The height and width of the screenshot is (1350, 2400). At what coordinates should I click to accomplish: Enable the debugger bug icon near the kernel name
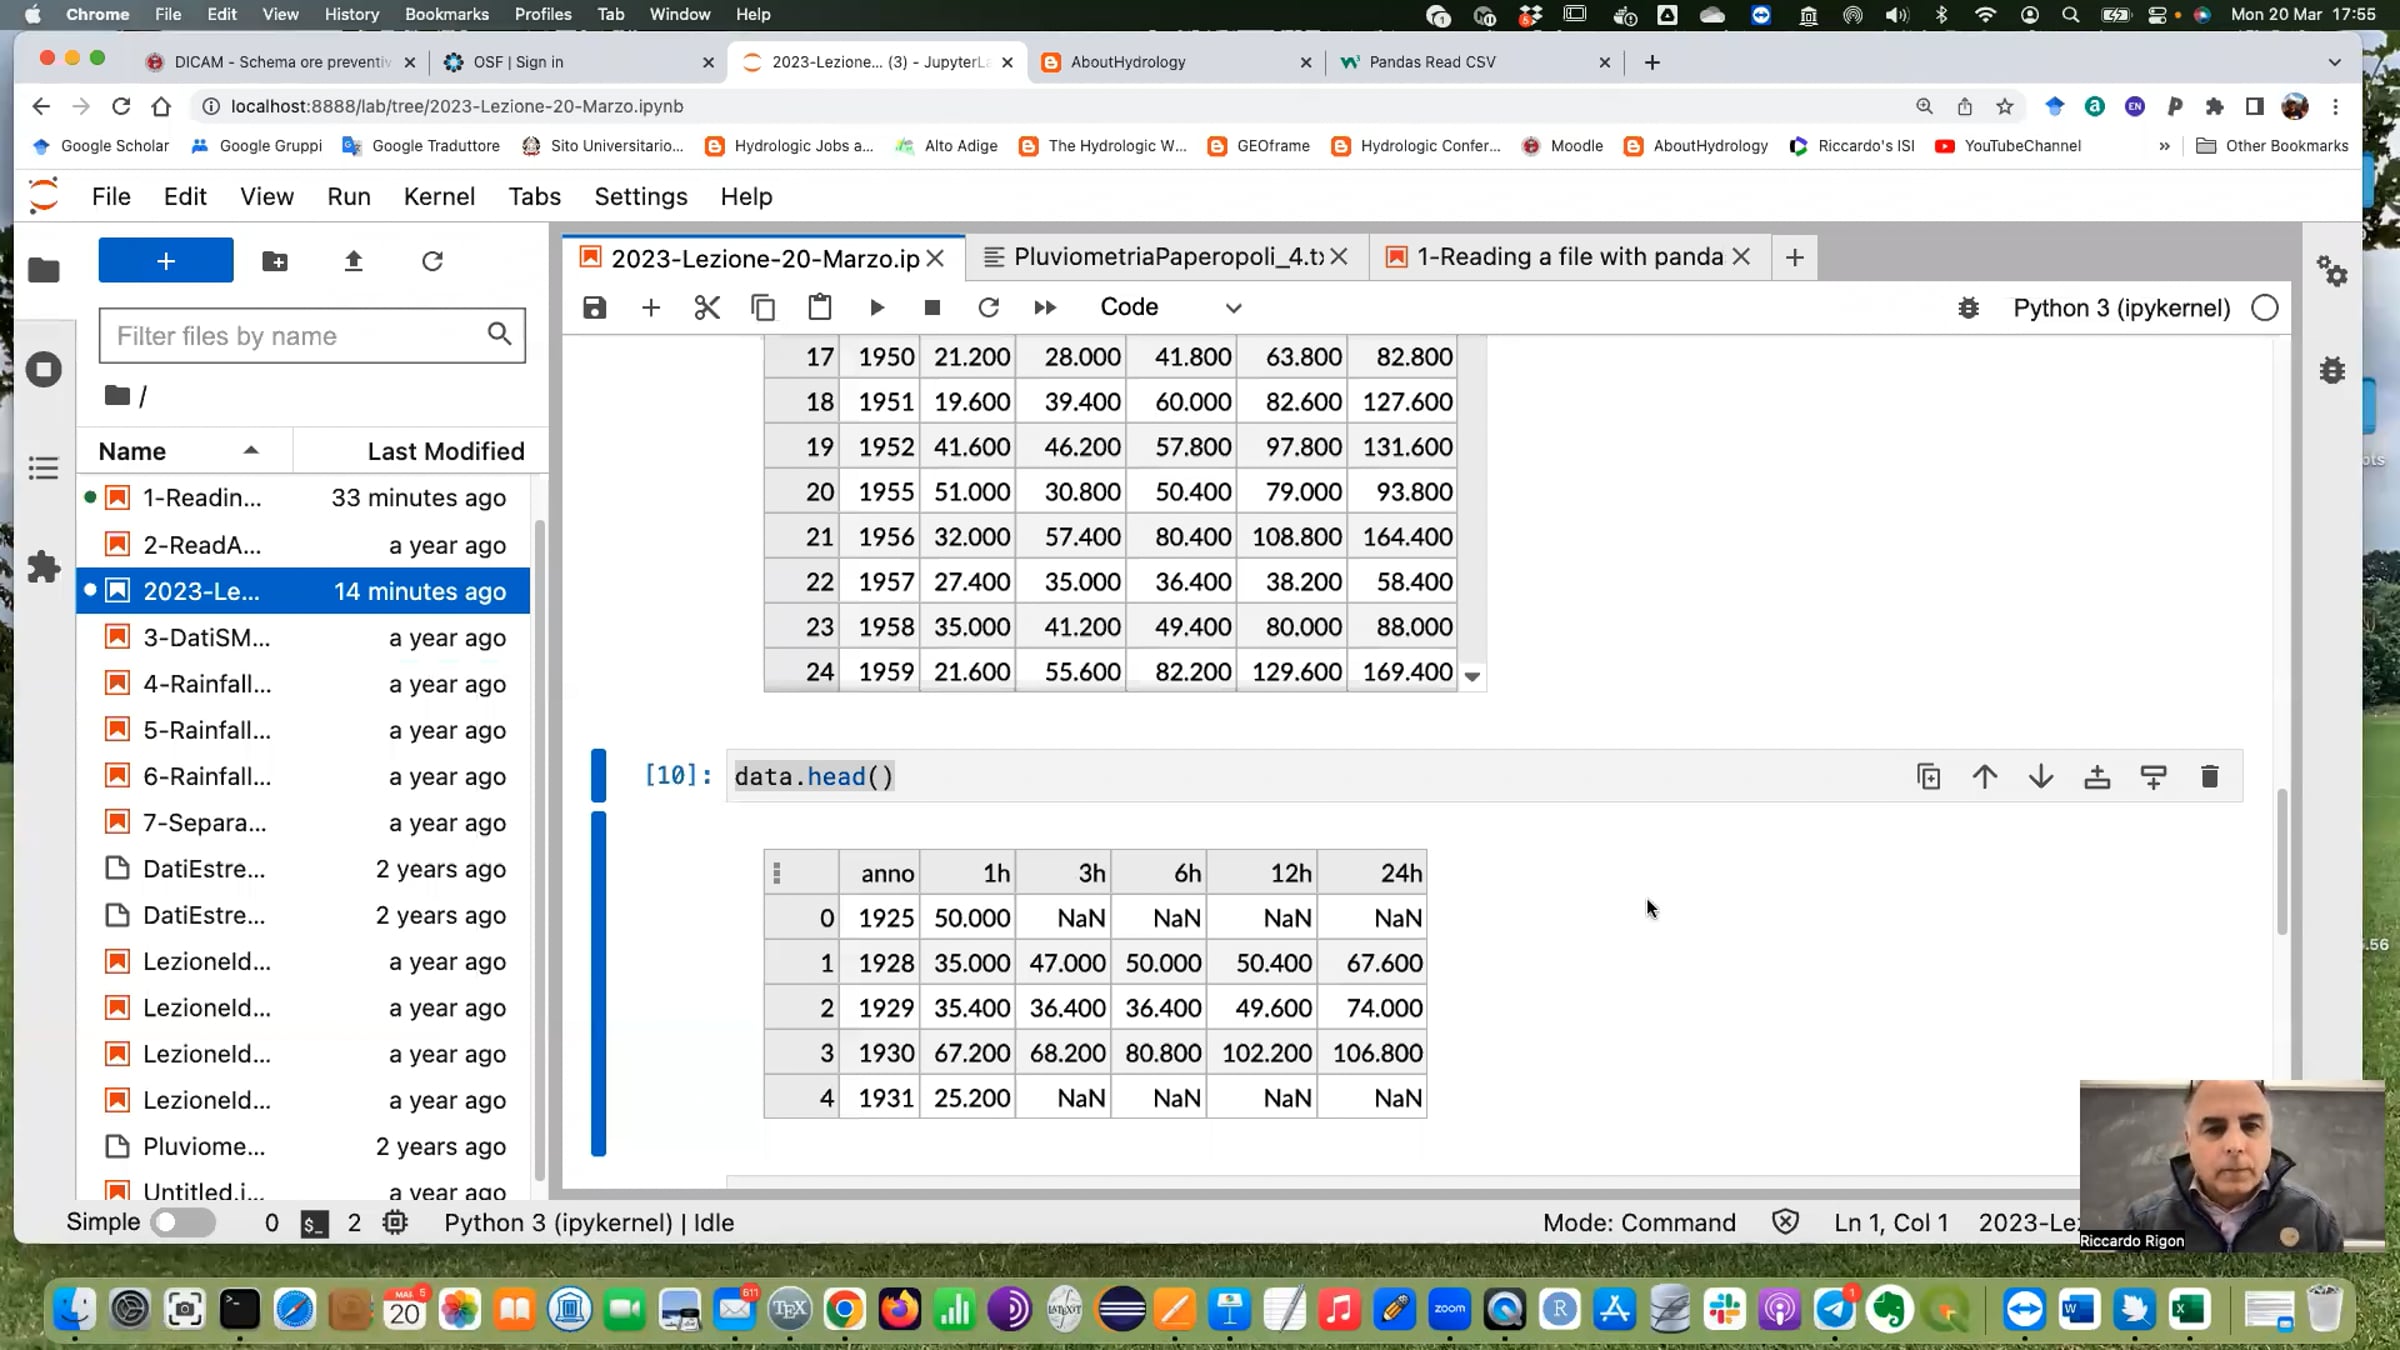[x=1968, y=308]
